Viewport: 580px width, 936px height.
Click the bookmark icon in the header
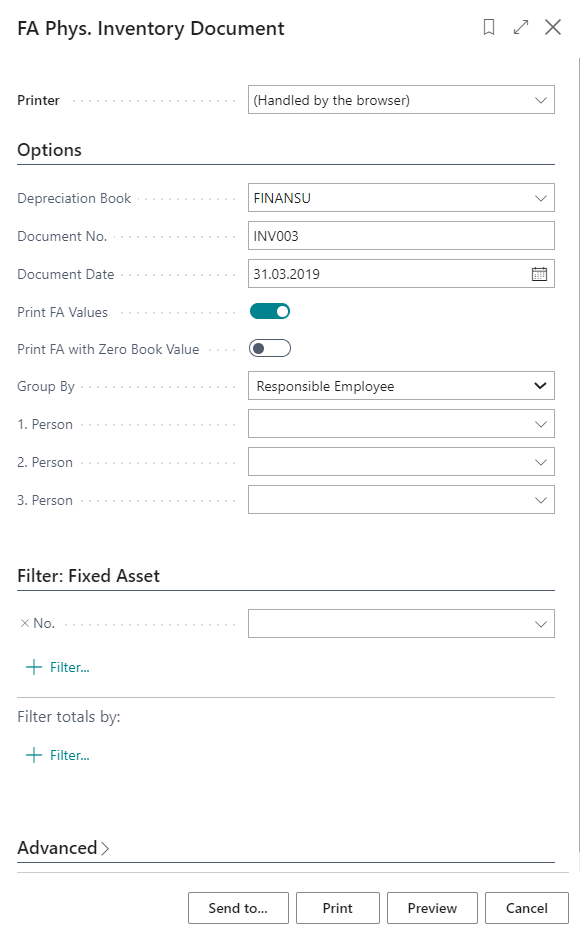489,27
